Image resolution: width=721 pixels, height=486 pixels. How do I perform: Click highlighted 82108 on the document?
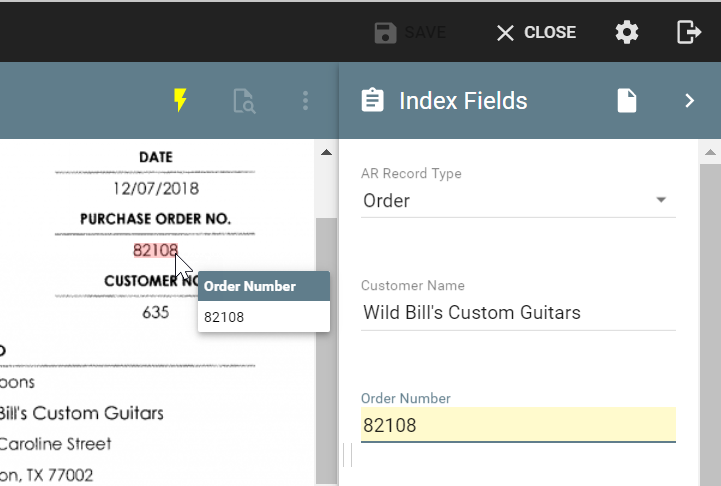click(x=155, y=250)
